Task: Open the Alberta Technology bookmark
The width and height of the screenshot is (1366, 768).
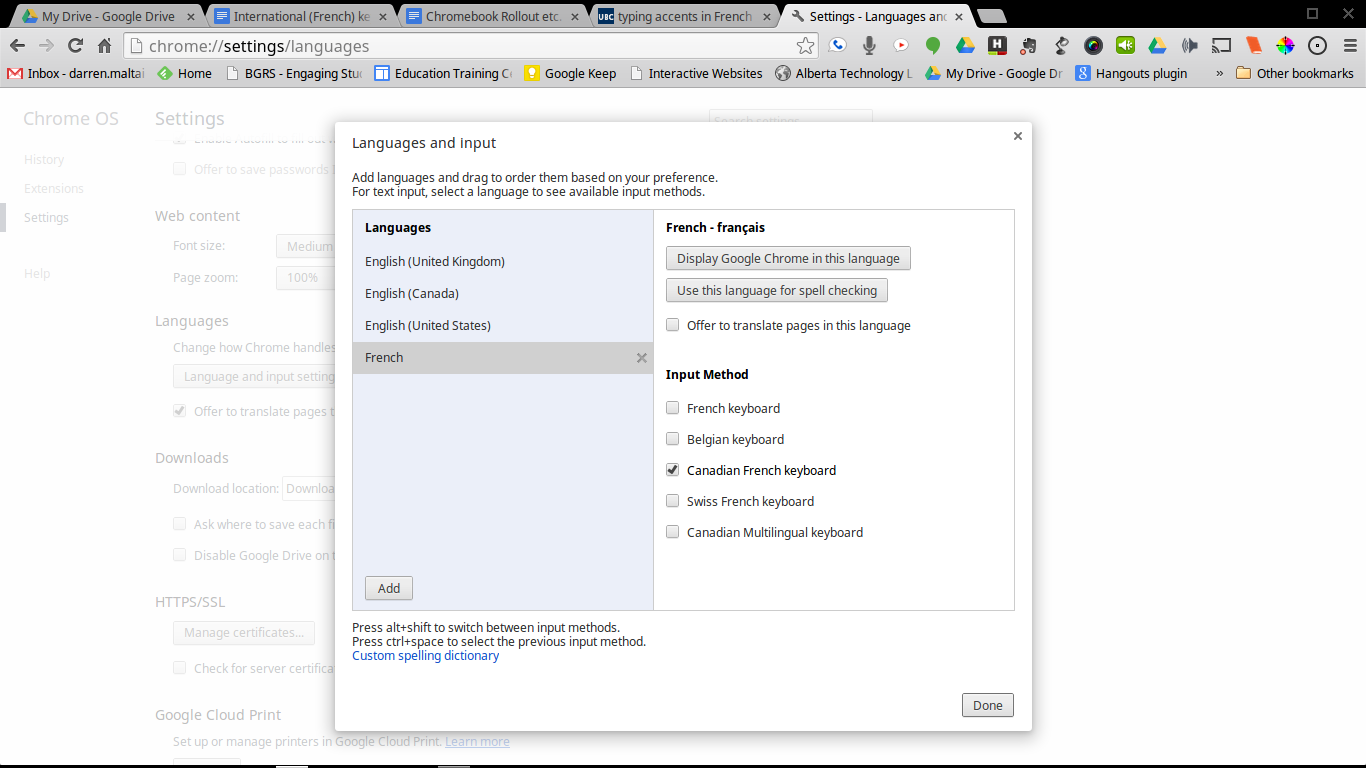Action: point(844,73)
